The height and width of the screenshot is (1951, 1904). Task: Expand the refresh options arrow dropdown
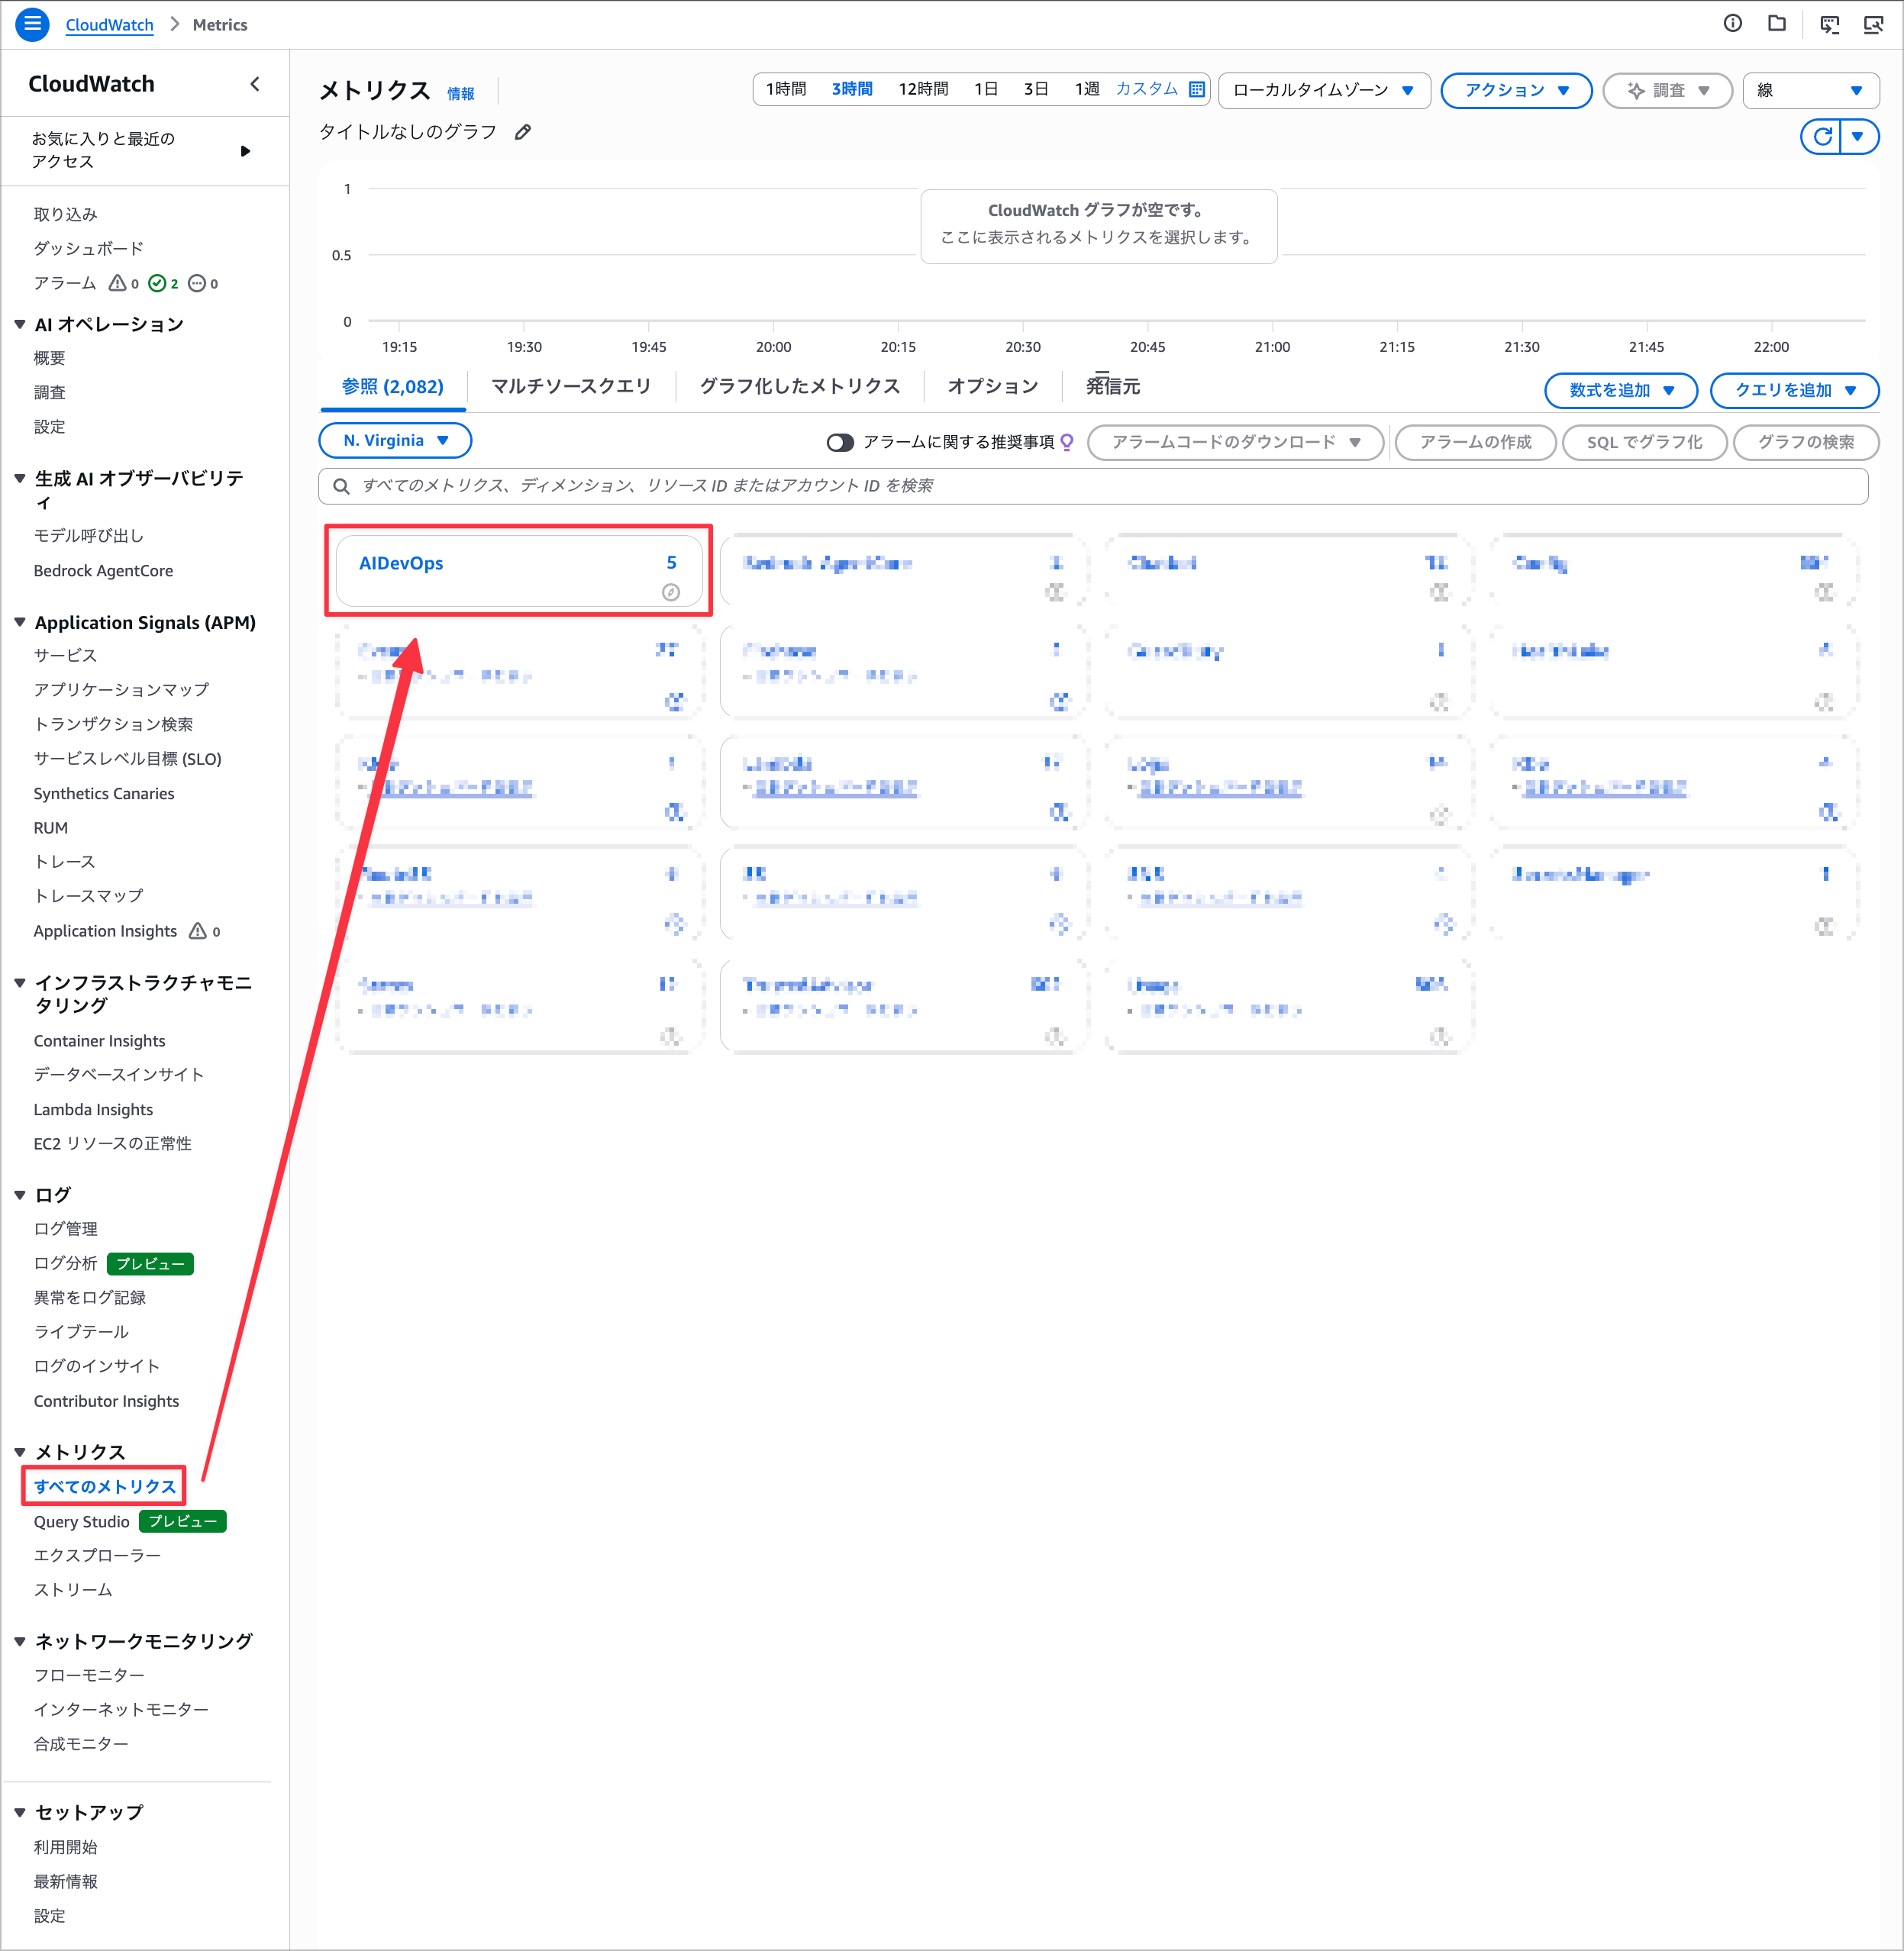1858,136
